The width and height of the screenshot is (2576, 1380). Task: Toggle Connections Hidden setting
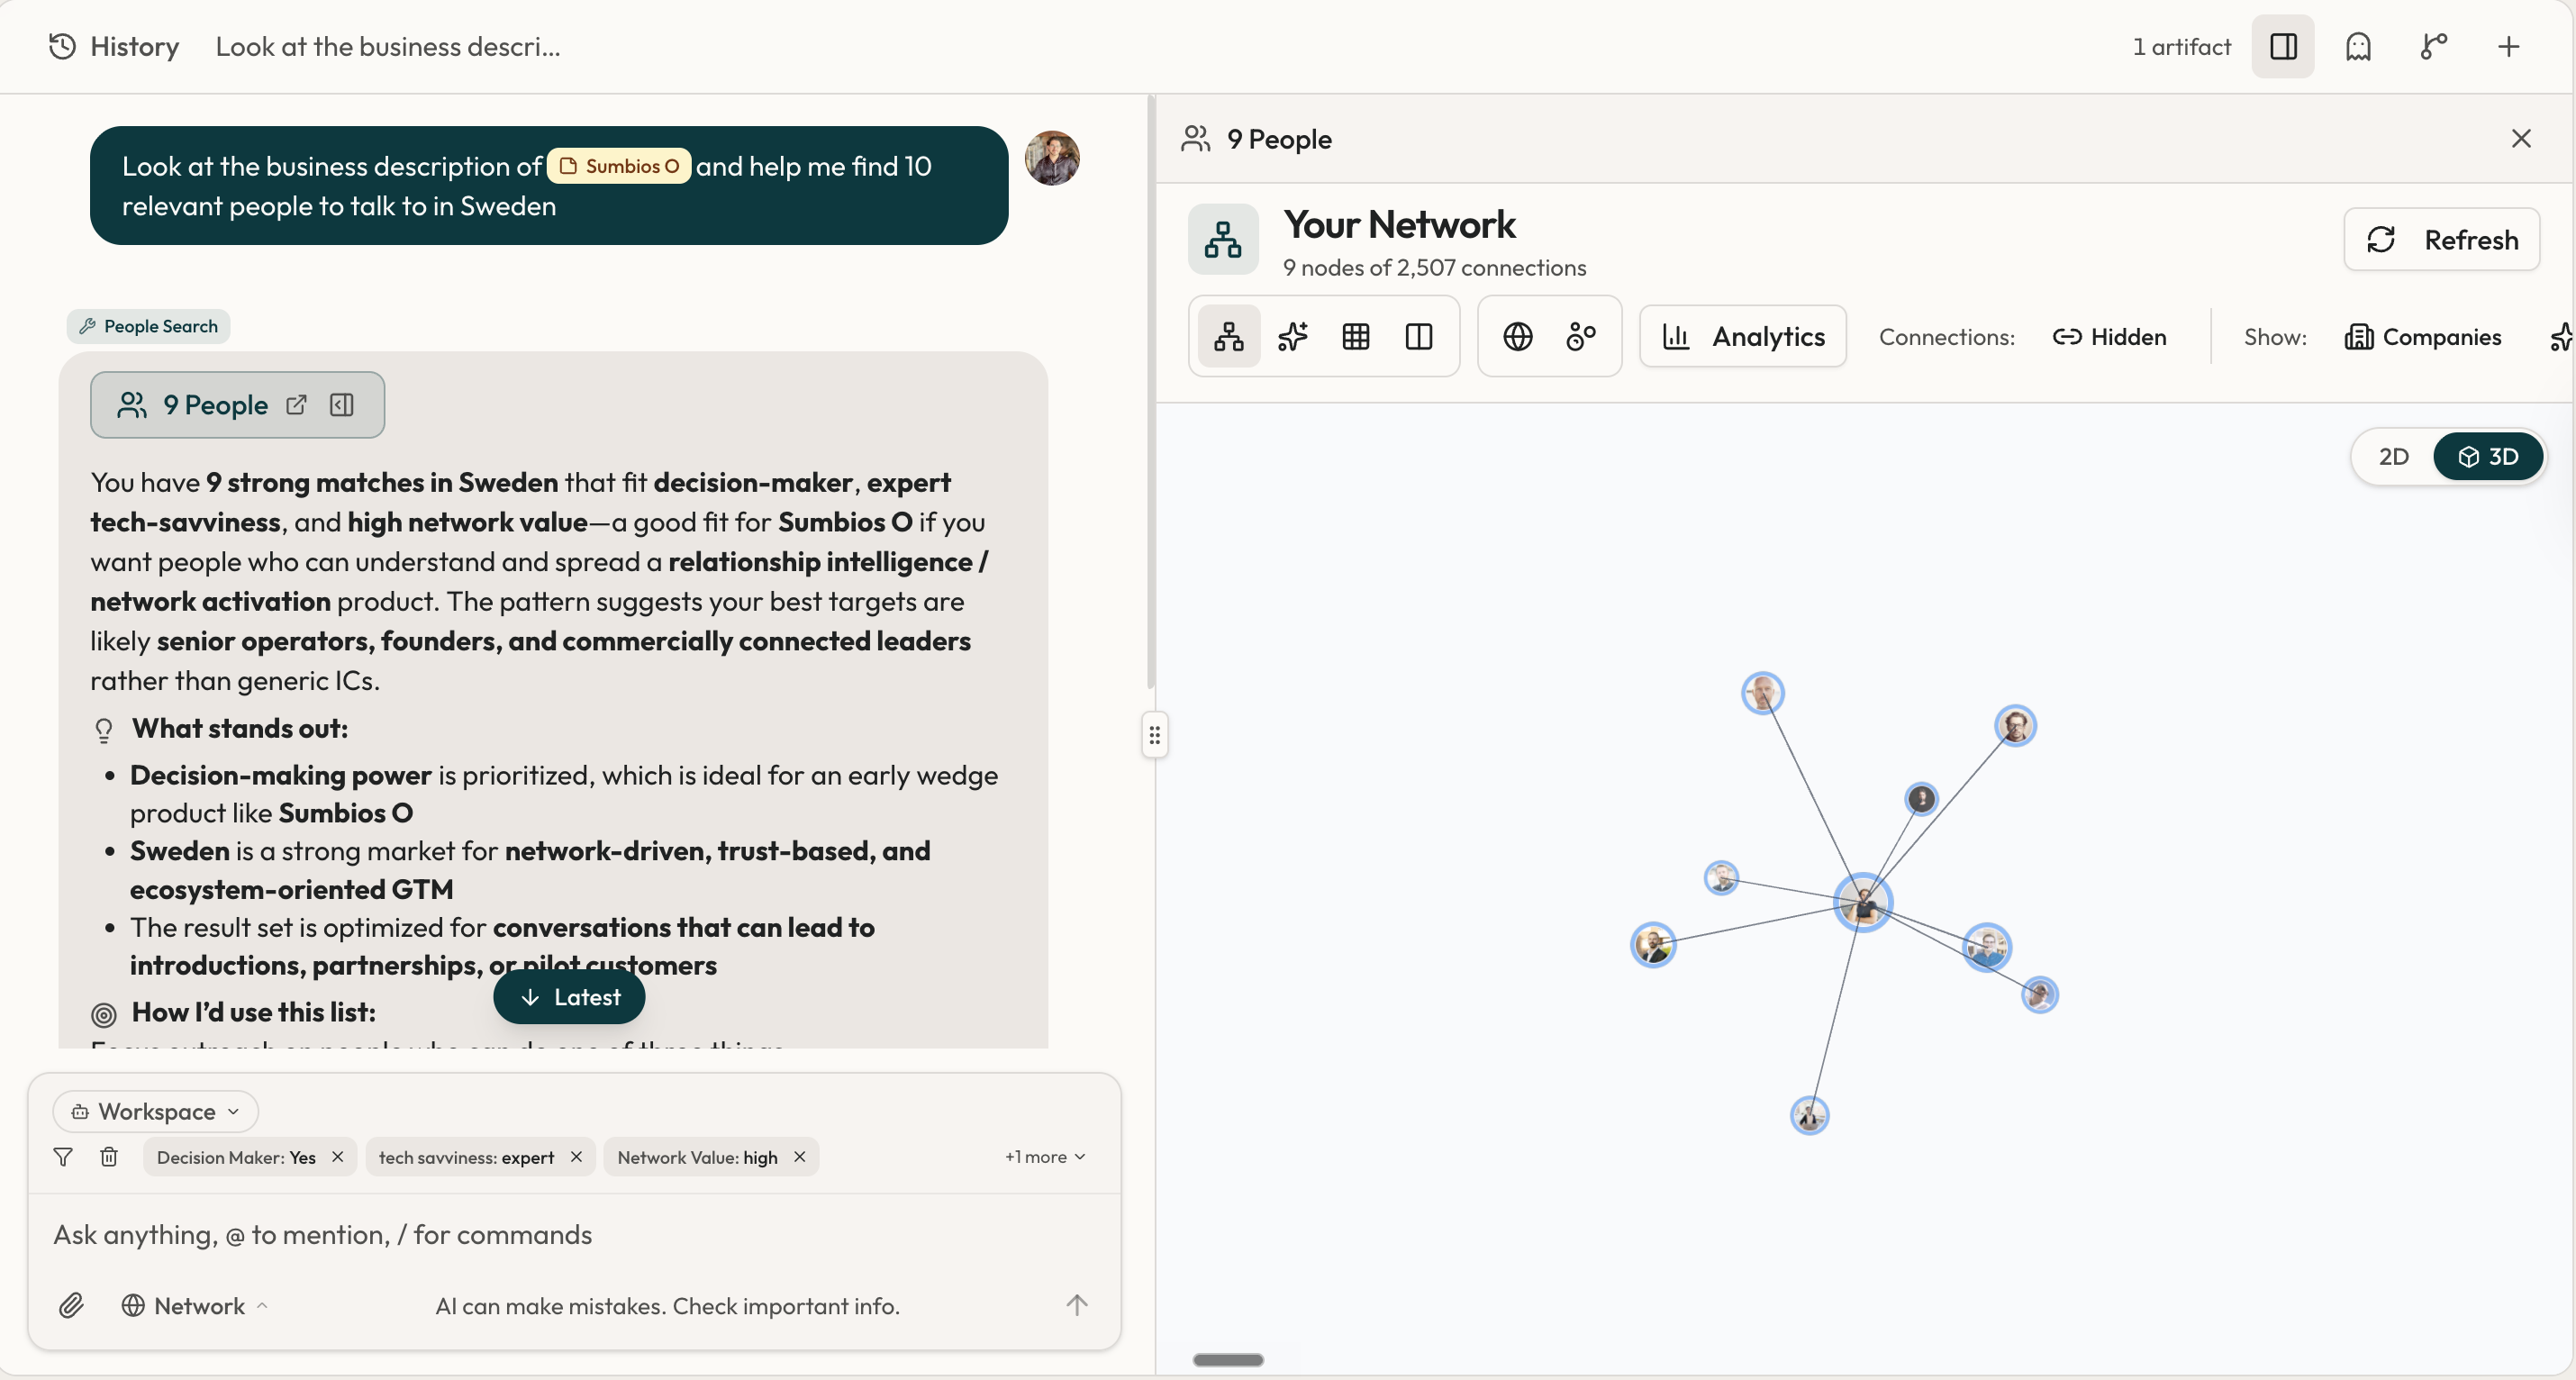2109,337
